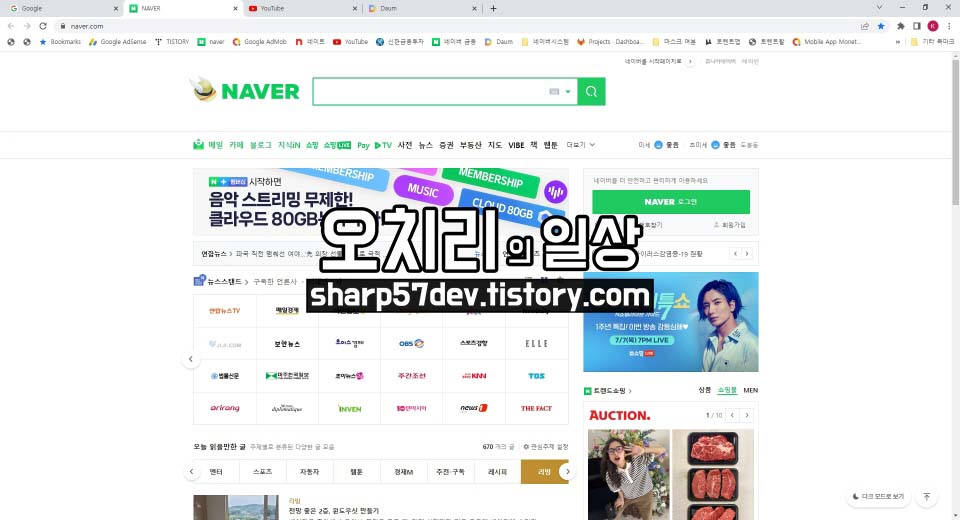The width and height of the screenshot is (960, 520).
Task: Open the ELLE press logo
Action: [x=536, y=344]
